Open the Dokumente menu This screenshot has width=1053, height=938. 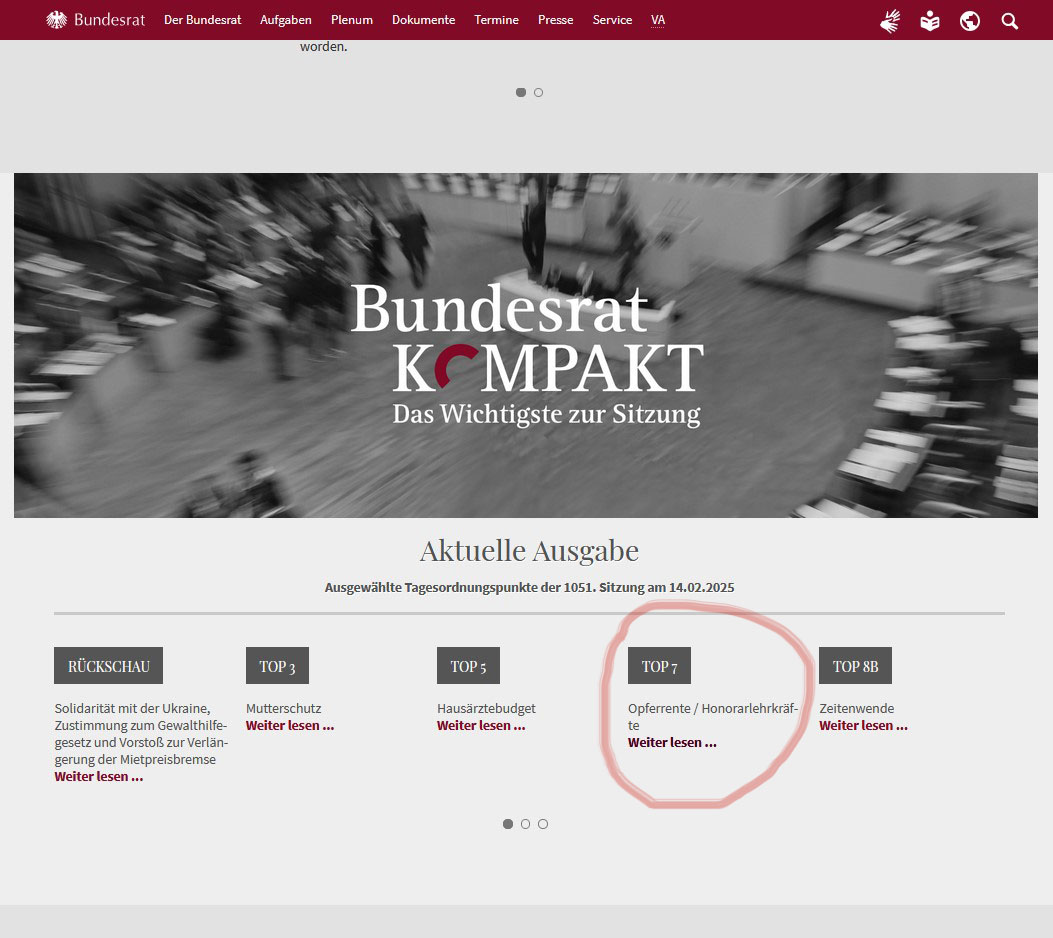coord(424,20)
